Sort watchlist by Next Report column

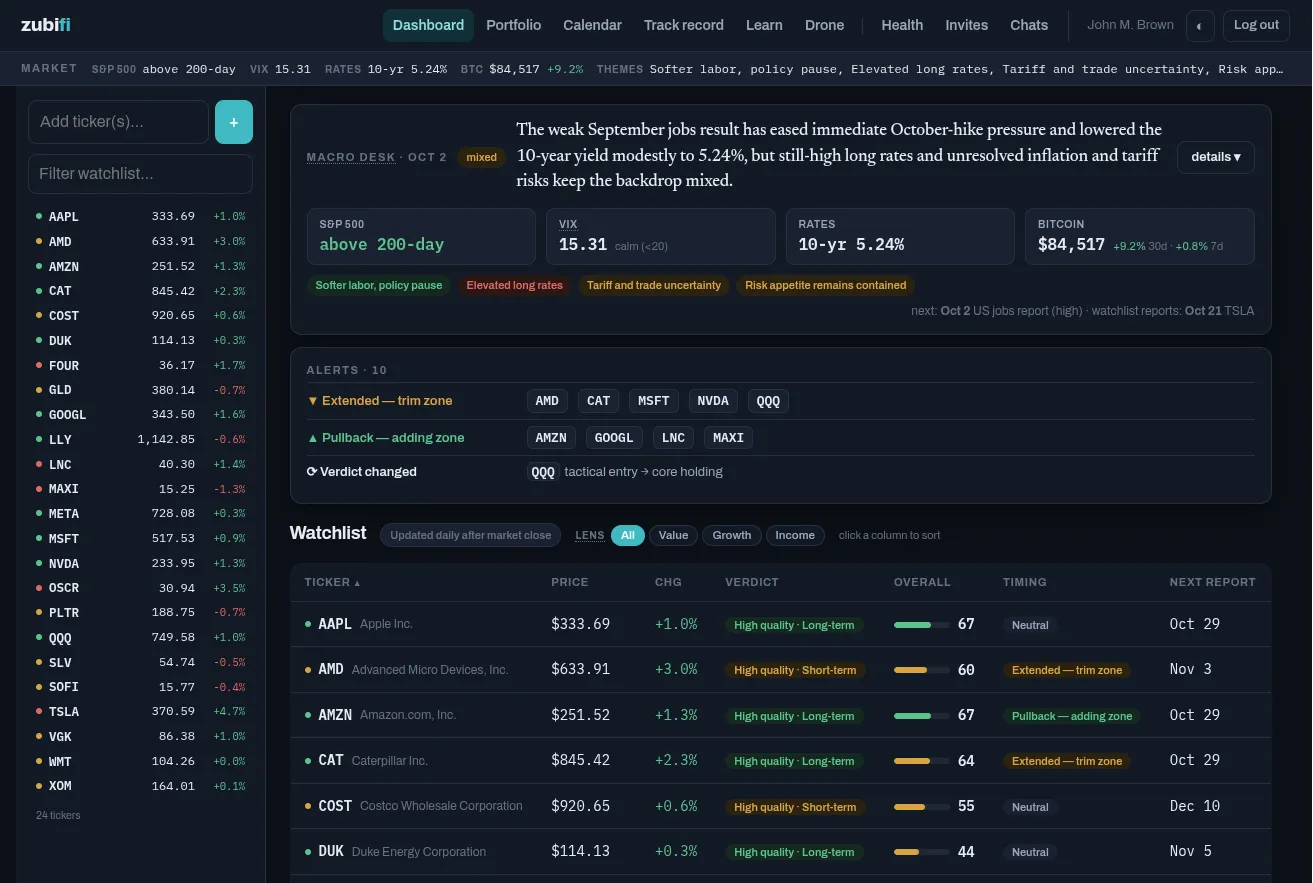pyautogui.click(x=1212, y=582)
